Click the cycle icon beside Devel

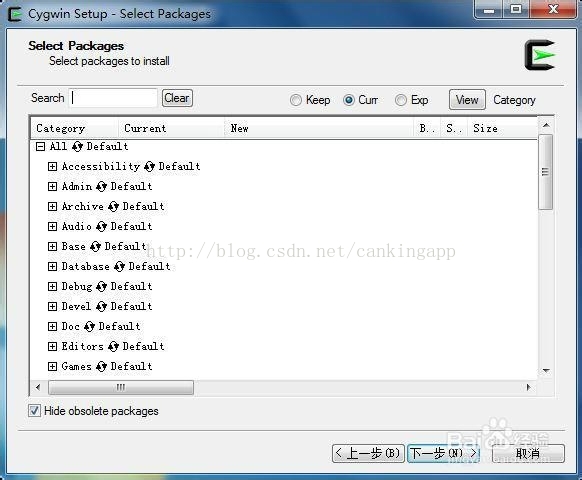(x=101, y=307)
